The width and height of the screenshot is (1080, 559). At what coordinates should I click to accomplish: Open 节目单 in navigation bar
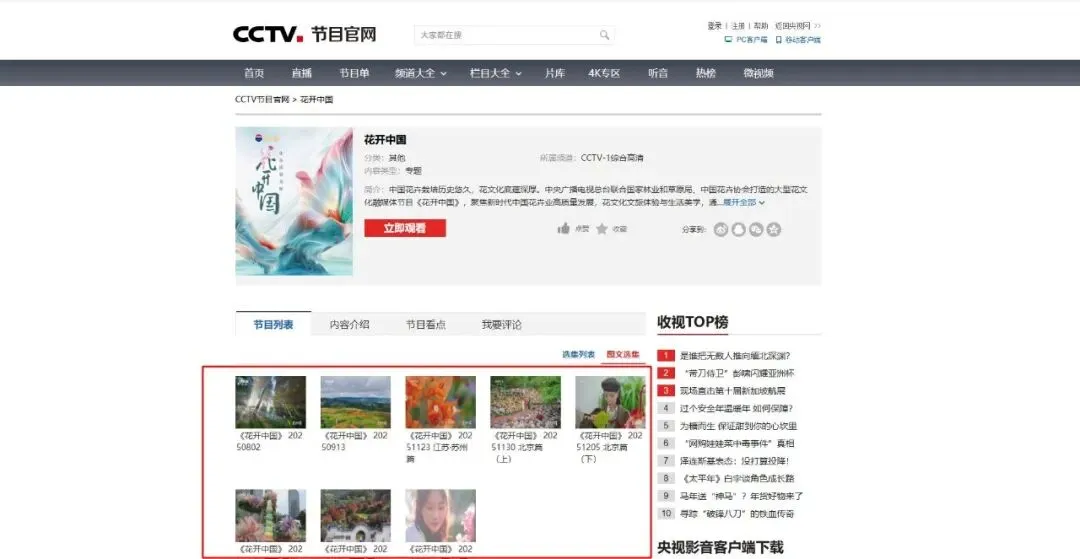[x=354, y=73]
